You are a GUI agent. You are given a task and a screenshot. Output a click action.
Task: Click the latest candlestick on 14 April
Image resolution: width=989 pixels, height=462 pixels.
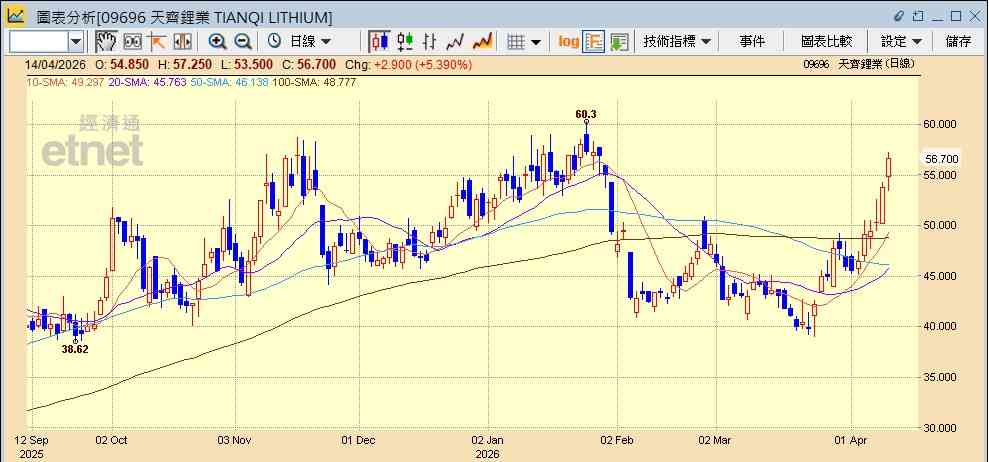(x=889, y=167)
